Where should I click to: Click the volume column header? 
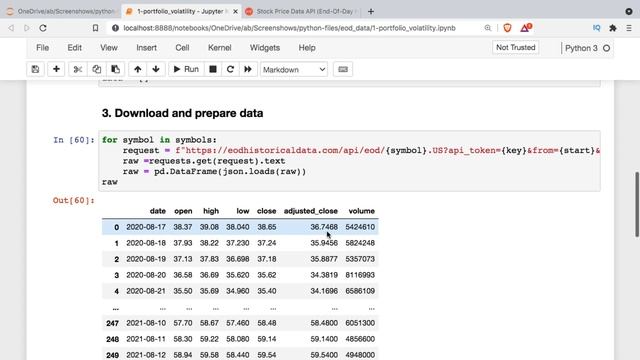point(361,211)
